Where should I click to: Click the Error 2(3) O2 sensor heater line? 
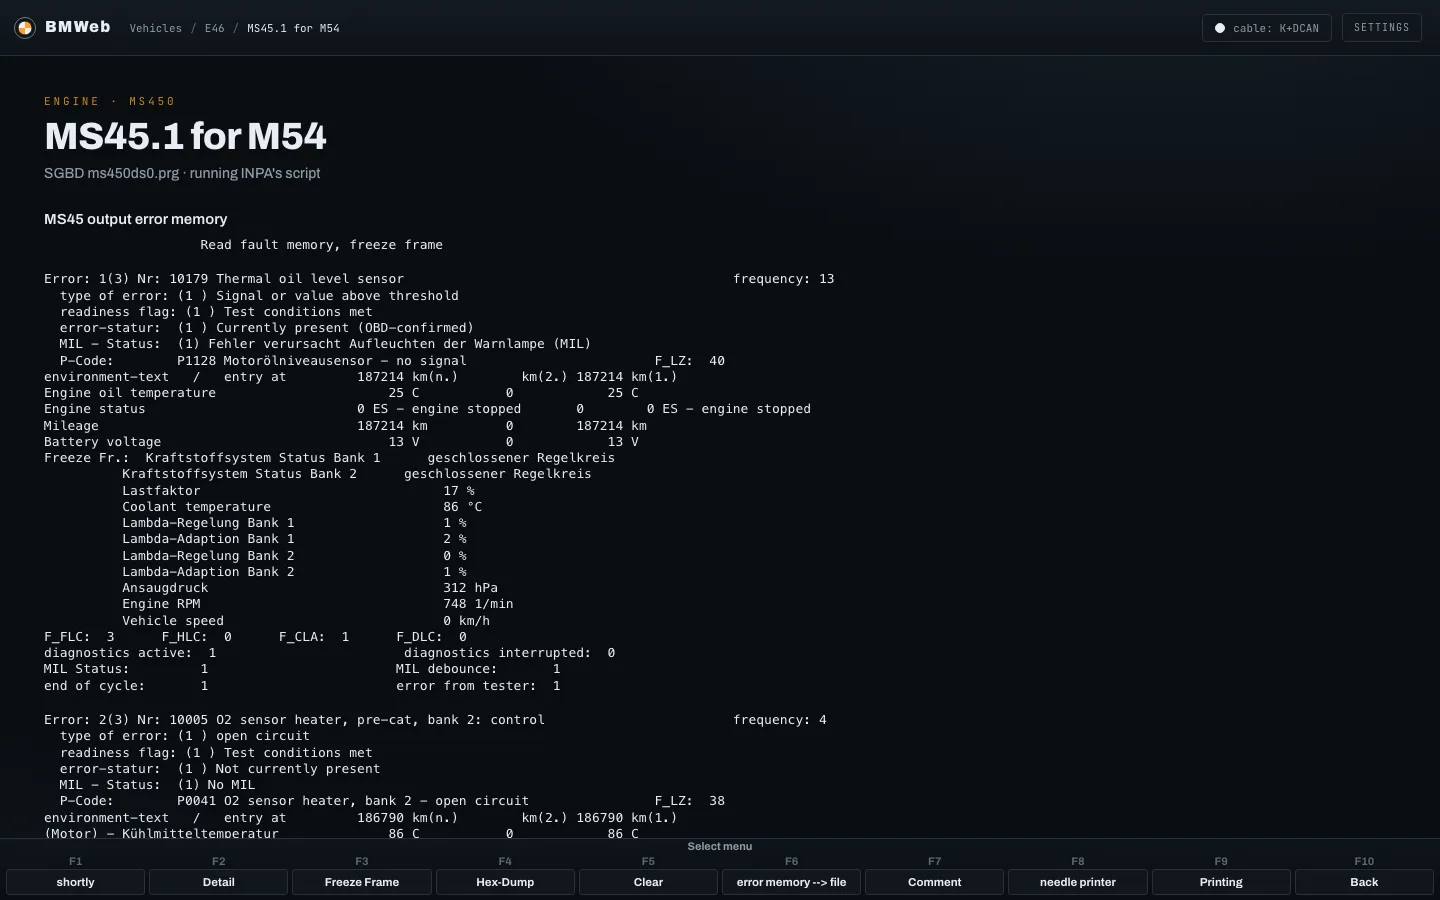[294, 720]
